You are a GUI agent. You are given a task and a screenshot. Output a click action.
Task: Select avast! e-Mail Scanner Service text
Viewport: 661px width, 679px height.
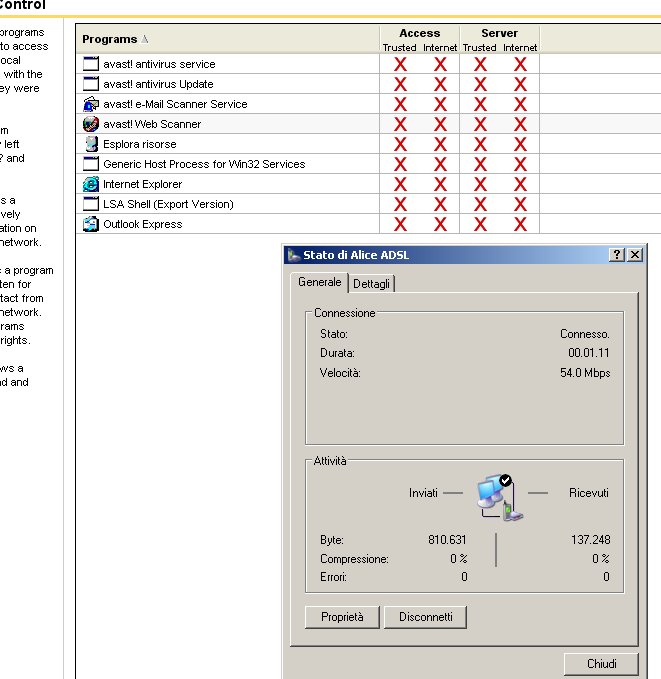(175, 104)
